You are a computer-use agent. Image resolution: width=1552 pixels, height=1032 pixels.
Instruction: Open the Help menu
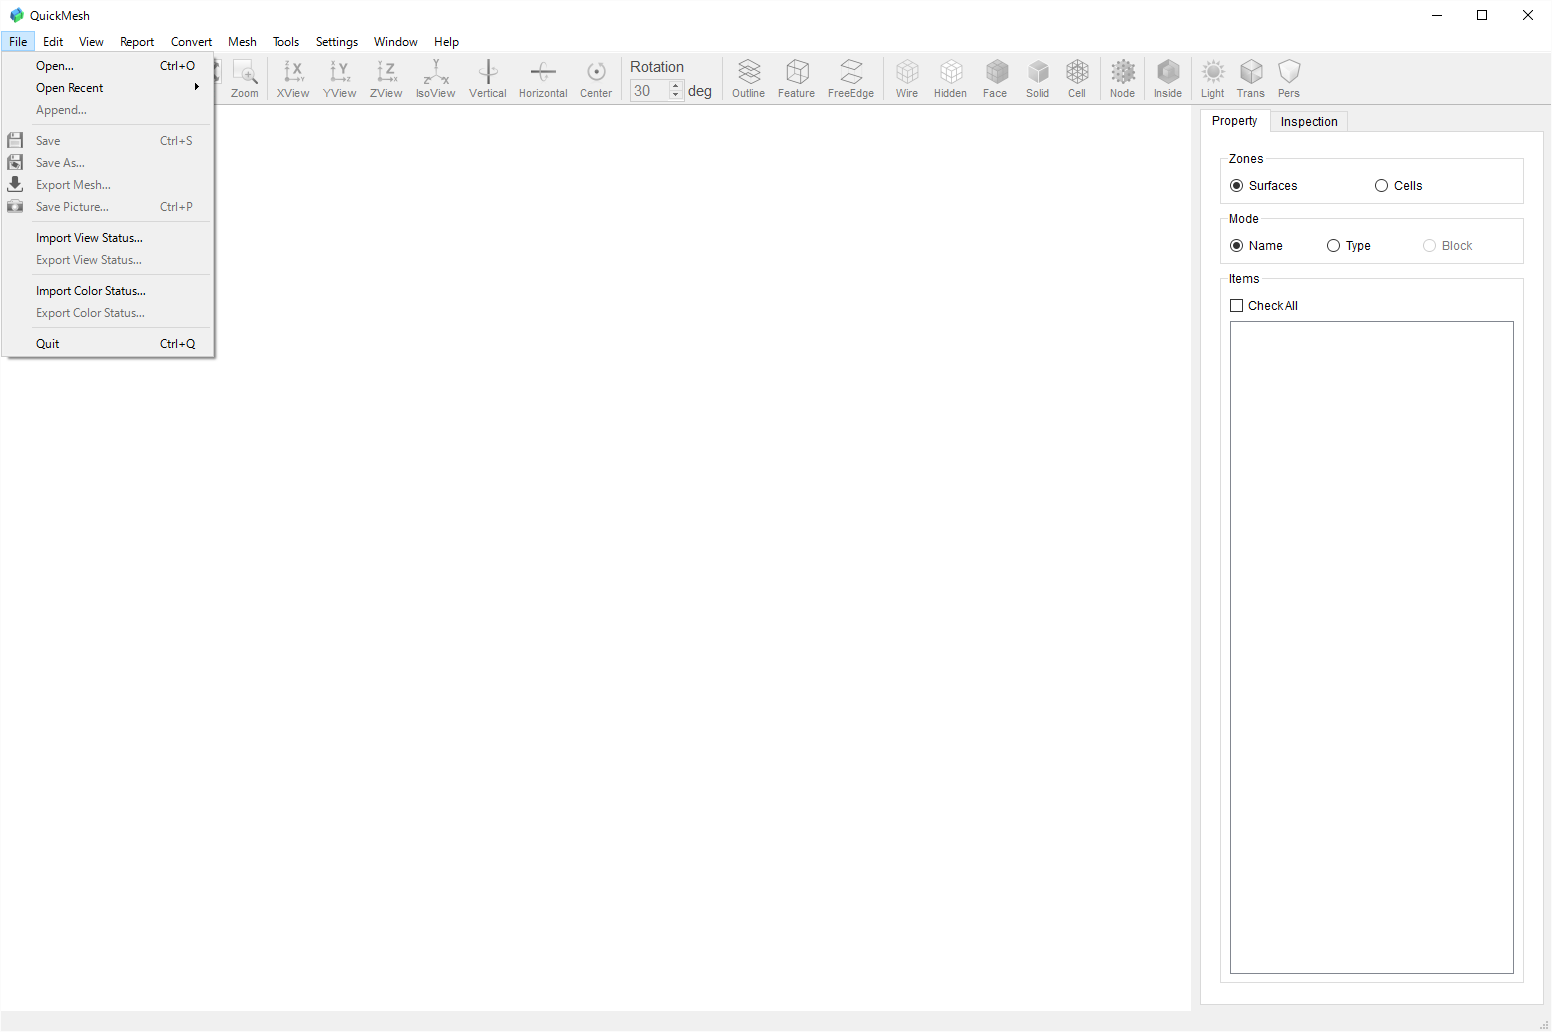point(446,42)
